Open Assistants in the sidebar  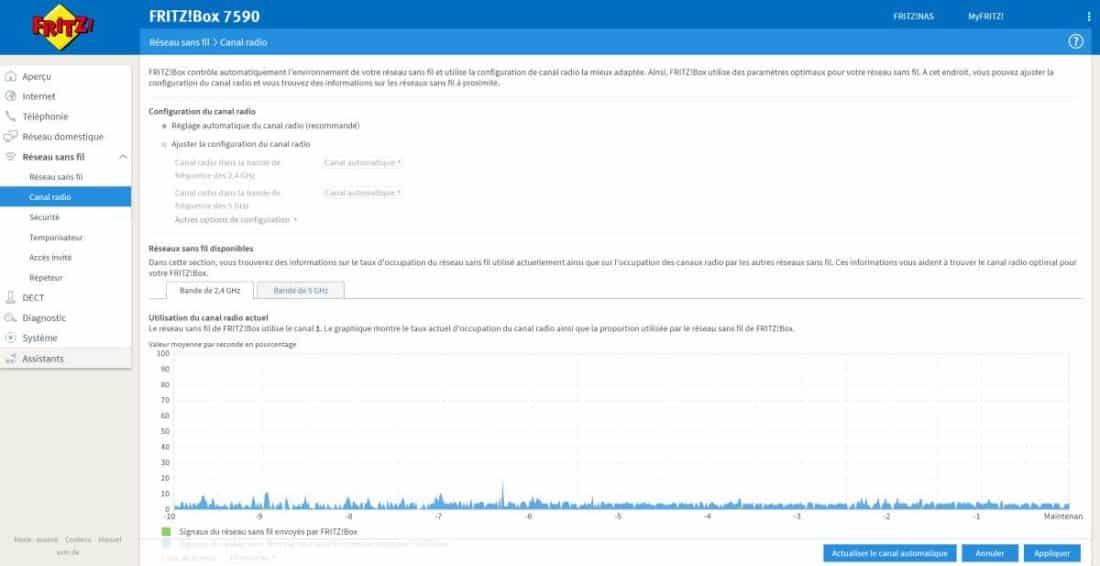43,358
